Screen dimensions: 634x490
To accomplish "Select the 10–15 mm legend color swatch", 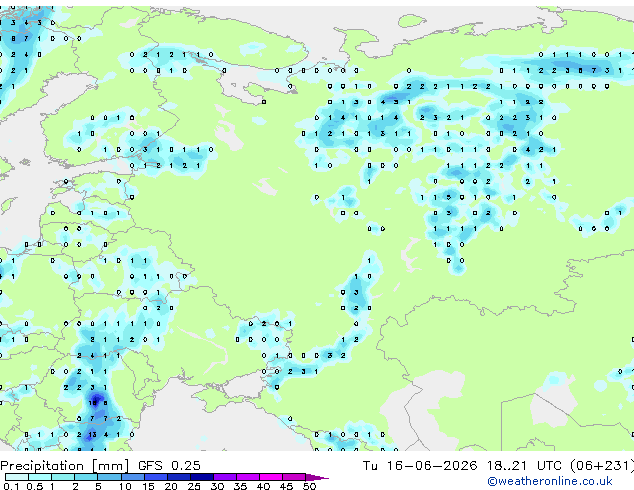I will [x=132, y=477].
